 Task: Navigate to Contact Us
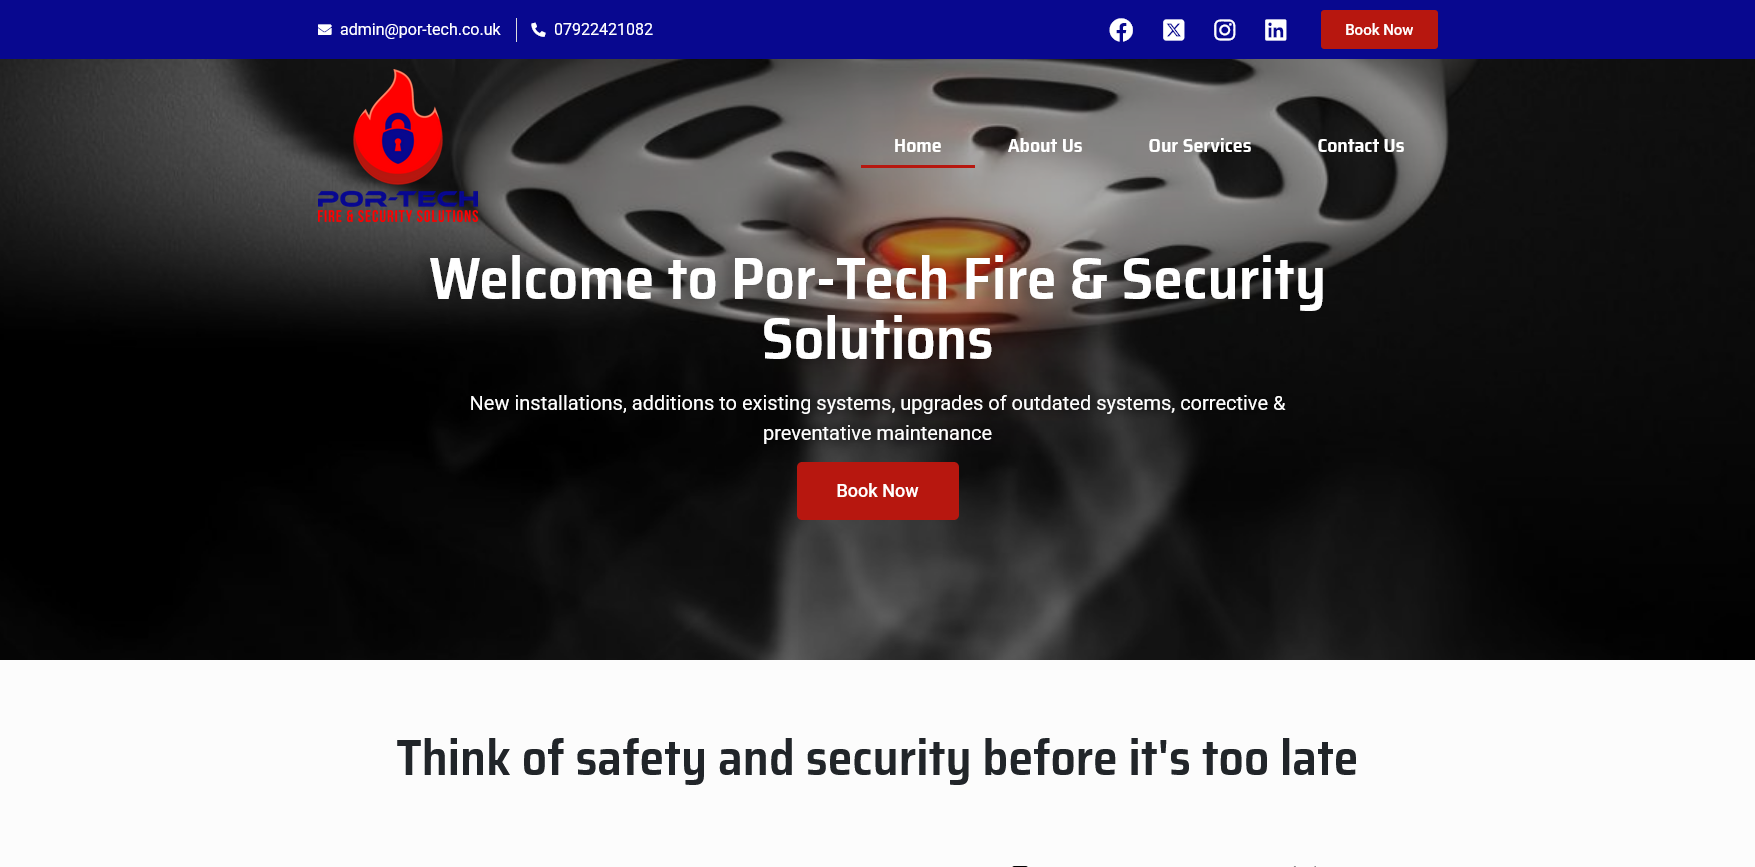coord(1360,146)
